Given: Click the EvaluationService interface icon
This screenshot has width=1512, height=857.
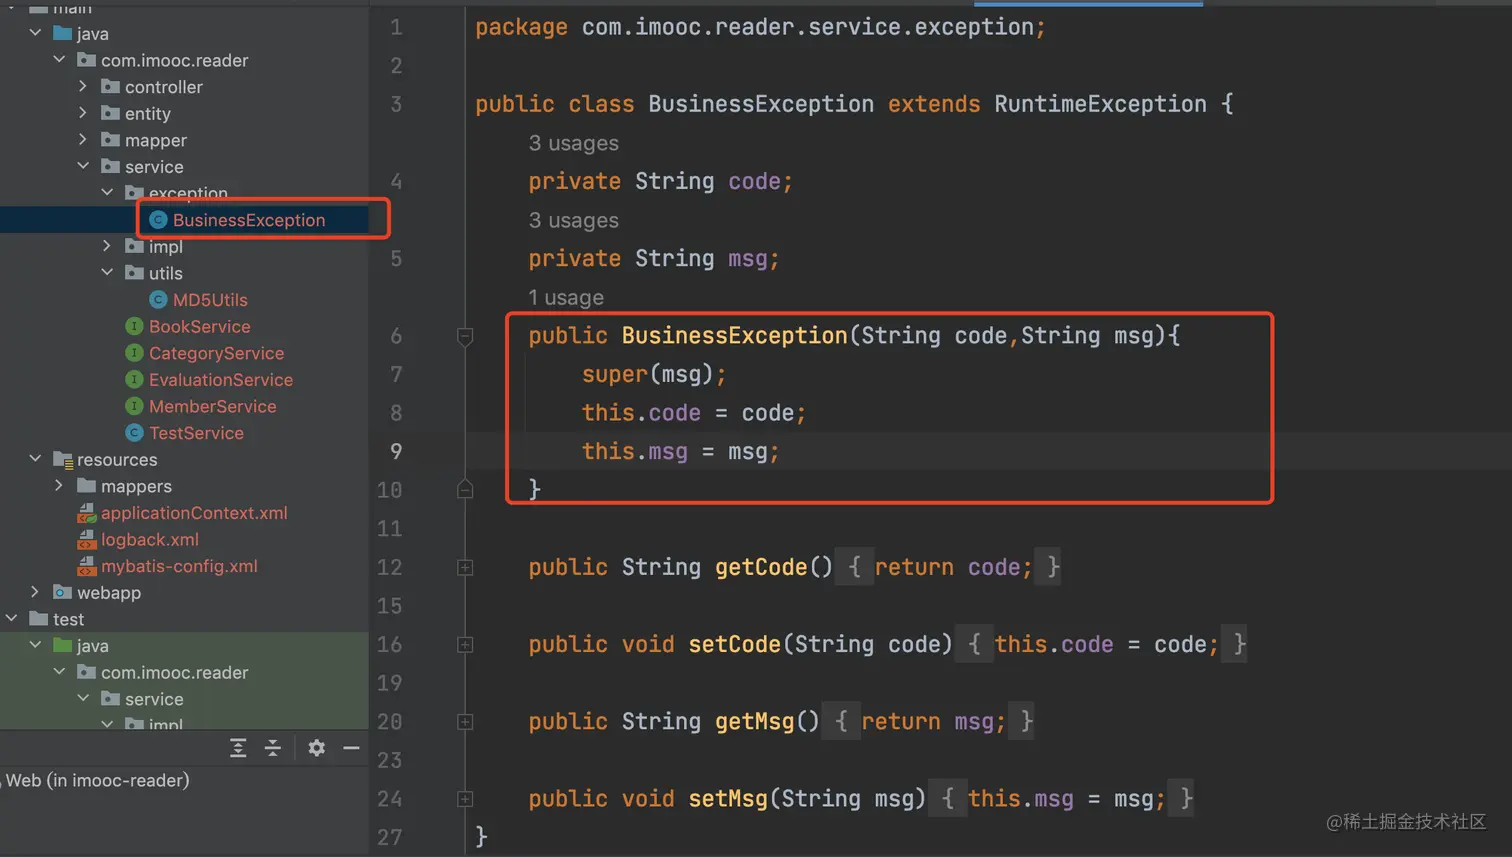Looking at the screenshot, I should tap(134, 380).
